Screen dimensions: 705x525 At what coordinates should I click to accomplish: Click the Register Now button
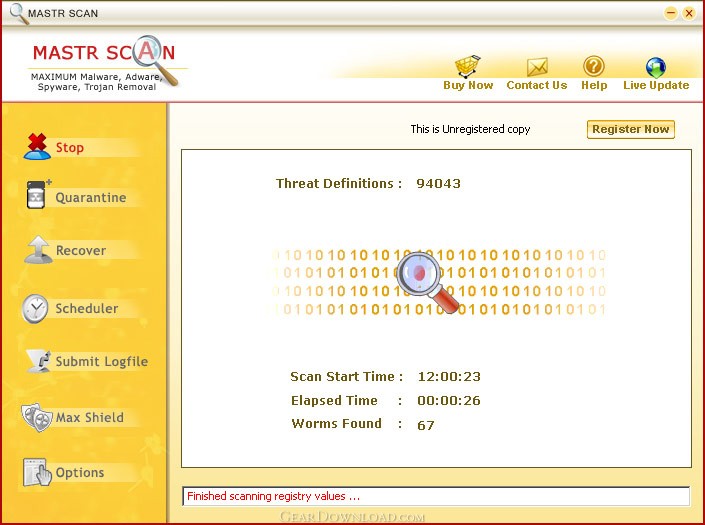[x=630, y=129]
